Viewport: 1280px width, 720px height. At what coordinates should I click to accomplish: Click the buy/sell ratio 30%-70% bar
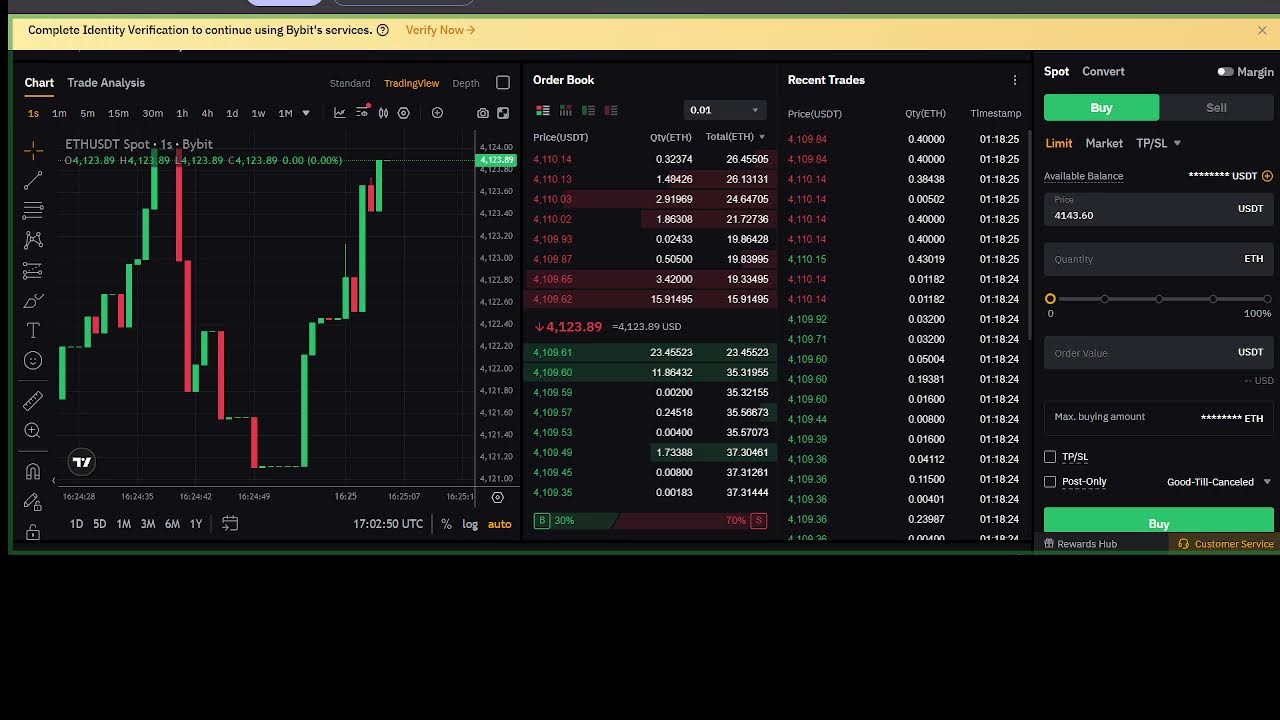coord(651,521)
